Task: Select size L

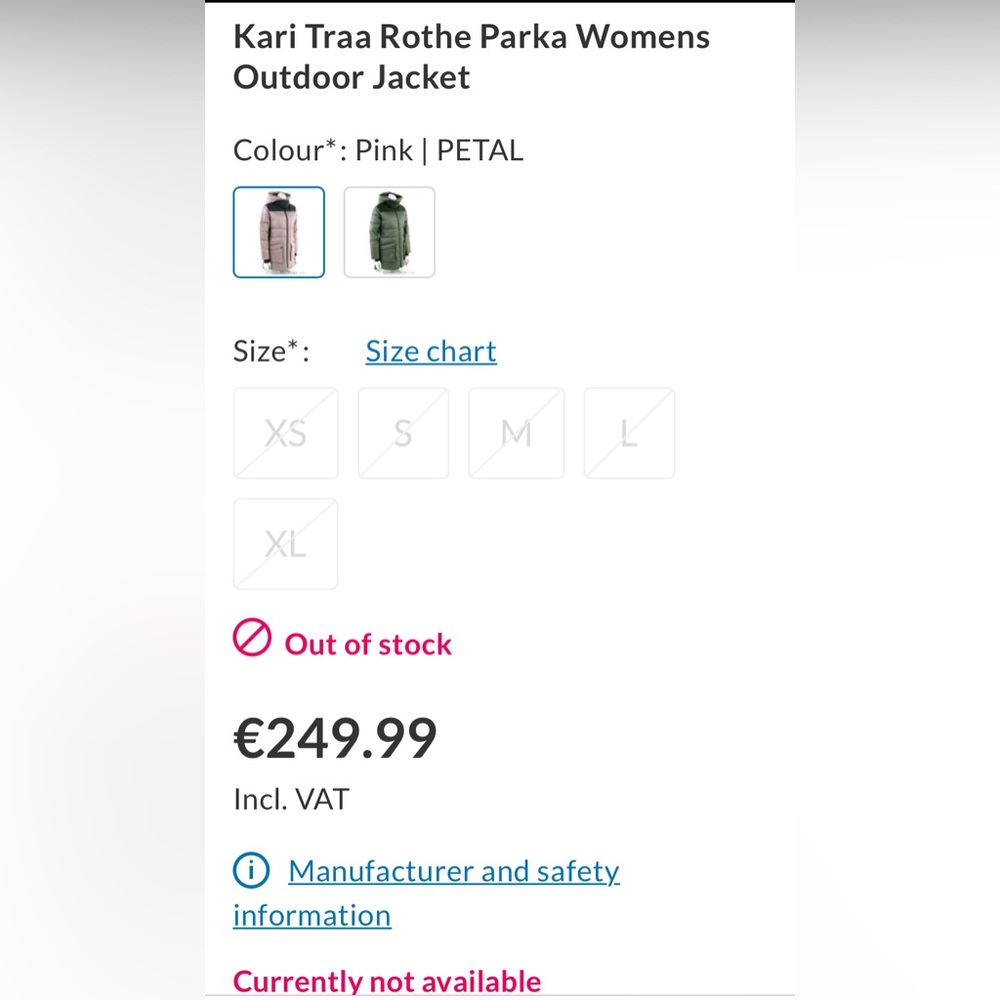Action: pyautogui.click(x=629, y=432)
